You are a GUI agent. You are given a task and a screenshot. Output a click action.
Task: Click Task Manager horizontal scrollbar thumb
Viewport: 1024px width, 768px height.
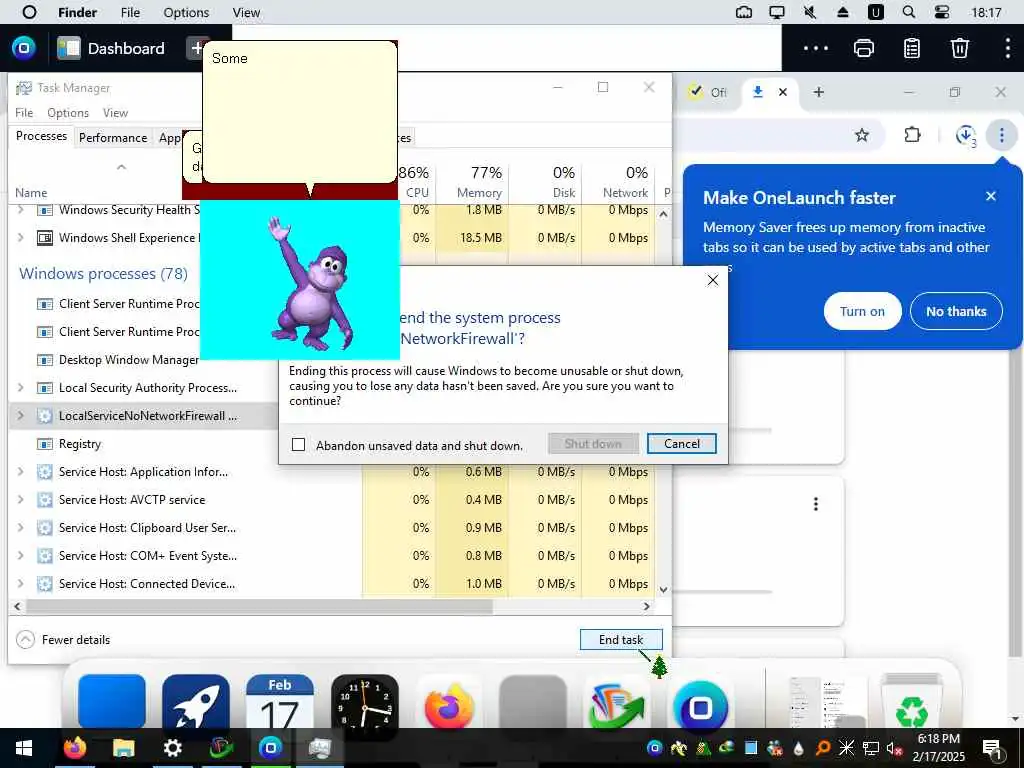tap(259, 606)
